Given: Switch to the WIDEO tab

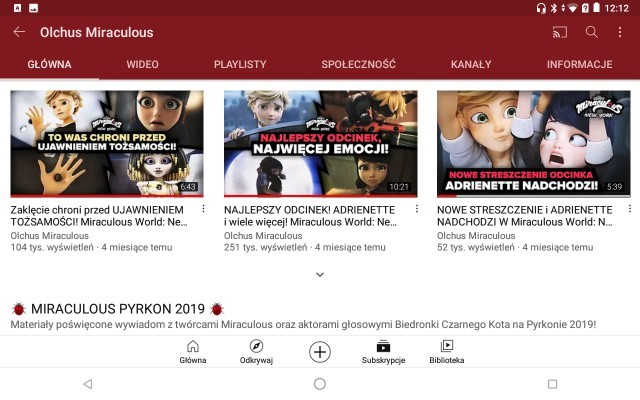Looking at the screenshot, I should point(142,64).
